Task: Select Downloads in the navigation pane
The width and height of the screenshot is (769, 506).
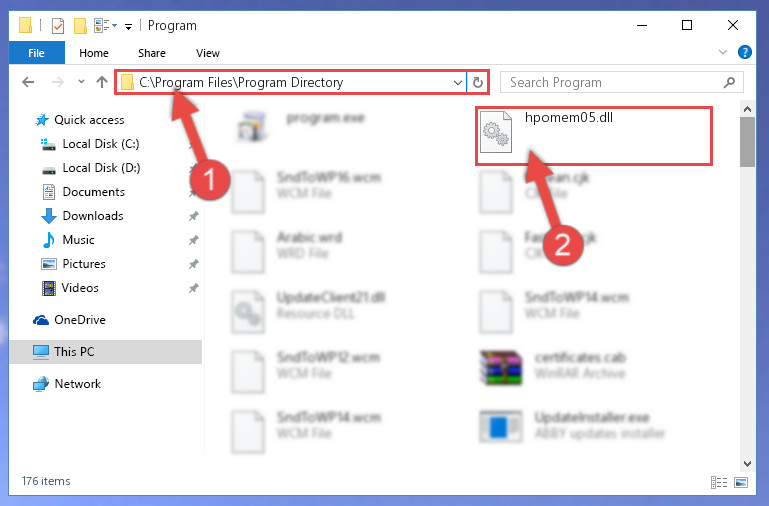Action: click(x=93, y=216)
